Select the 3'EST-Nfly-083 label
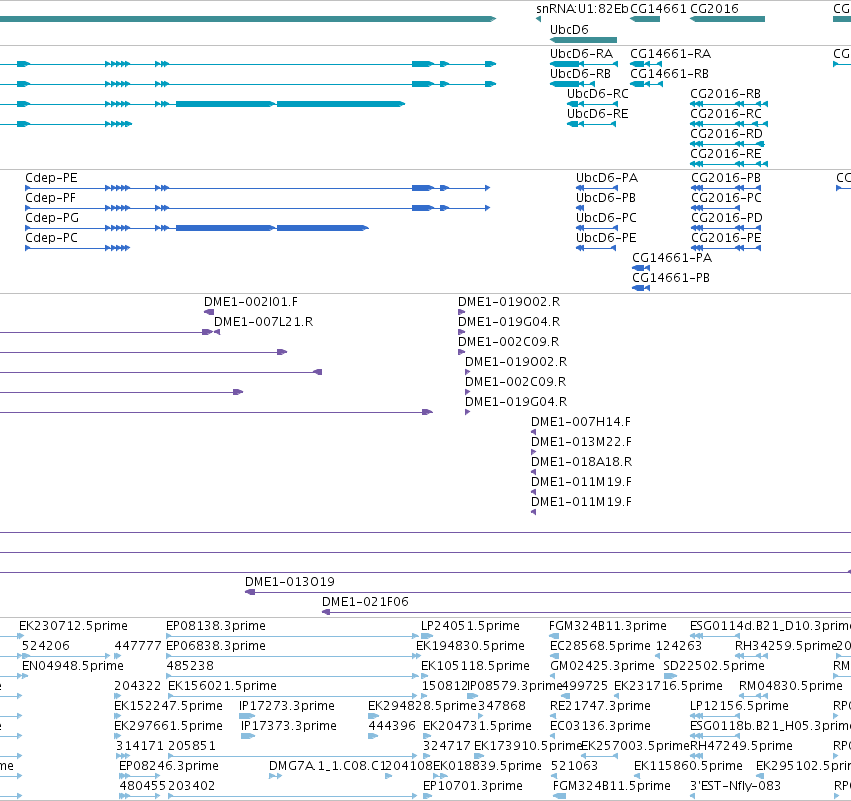851x801 pixels. 735,786
